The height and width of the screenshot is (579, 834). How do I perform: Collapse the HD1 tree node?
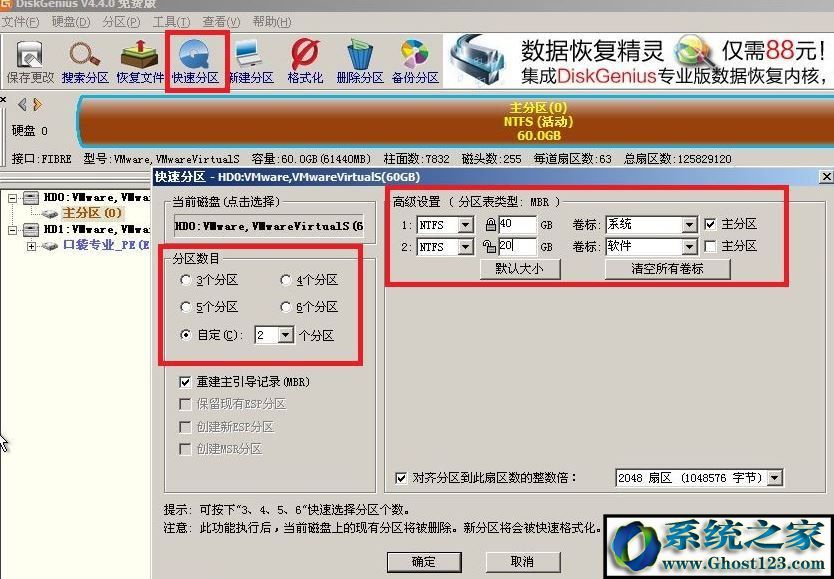(x=13, y=230)
